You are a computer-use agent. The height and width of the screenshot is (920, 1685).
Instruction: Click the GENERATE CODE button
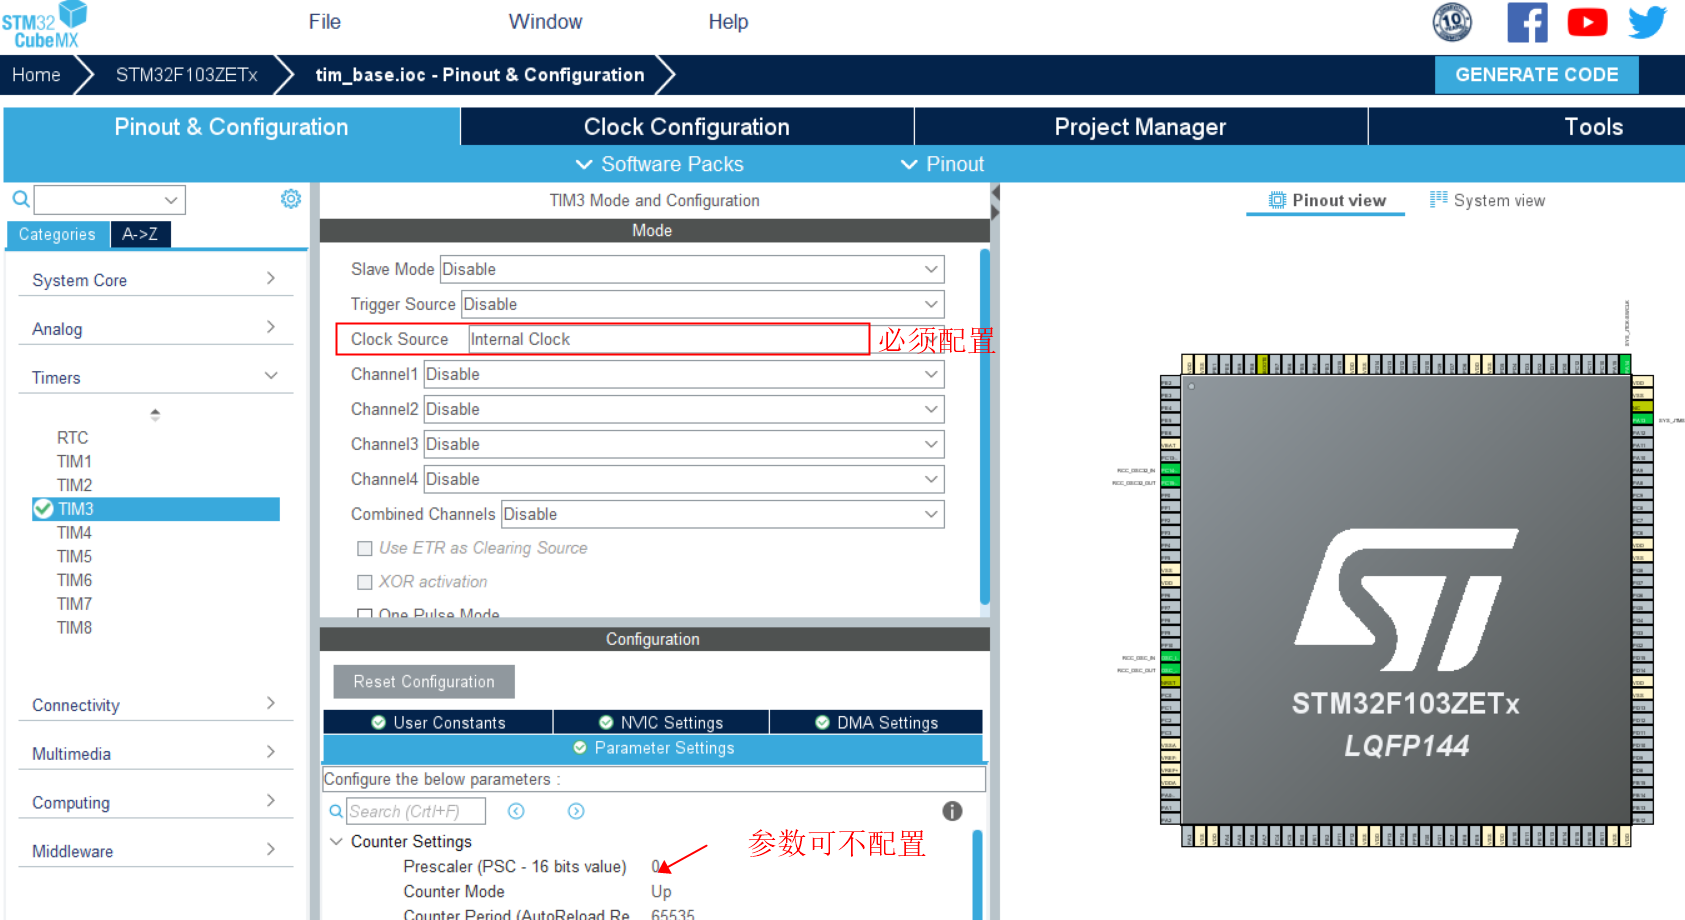(x=1537, y=74)
